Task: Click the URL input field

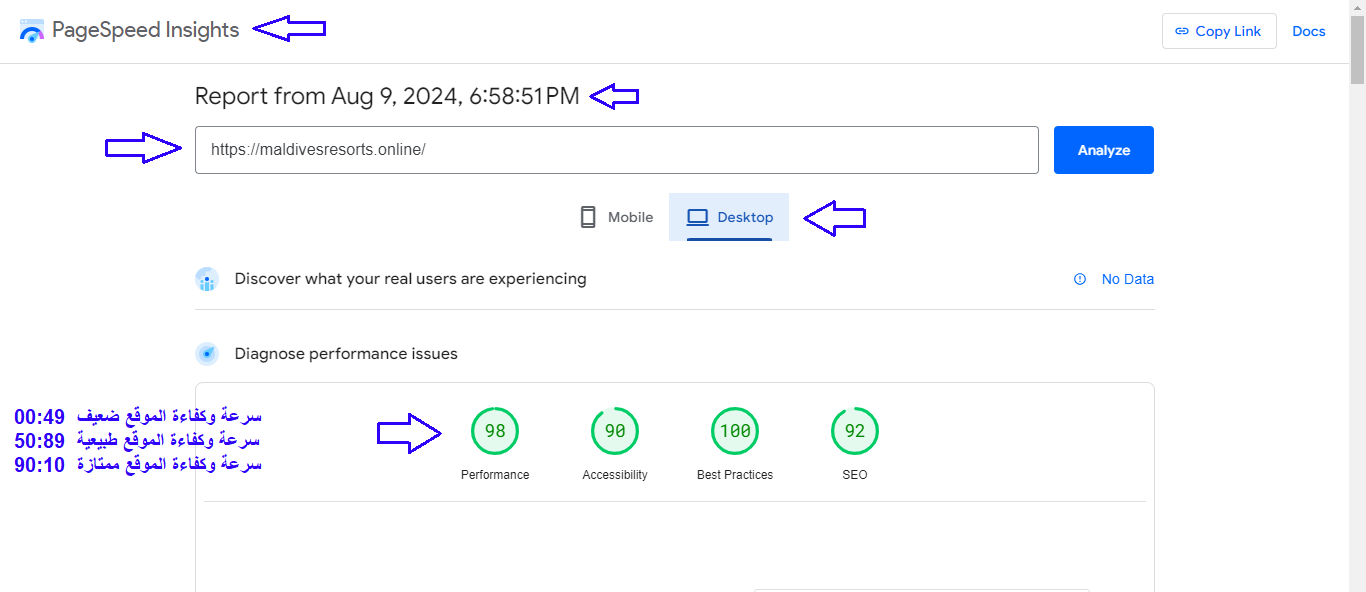Action: point(616,150)
